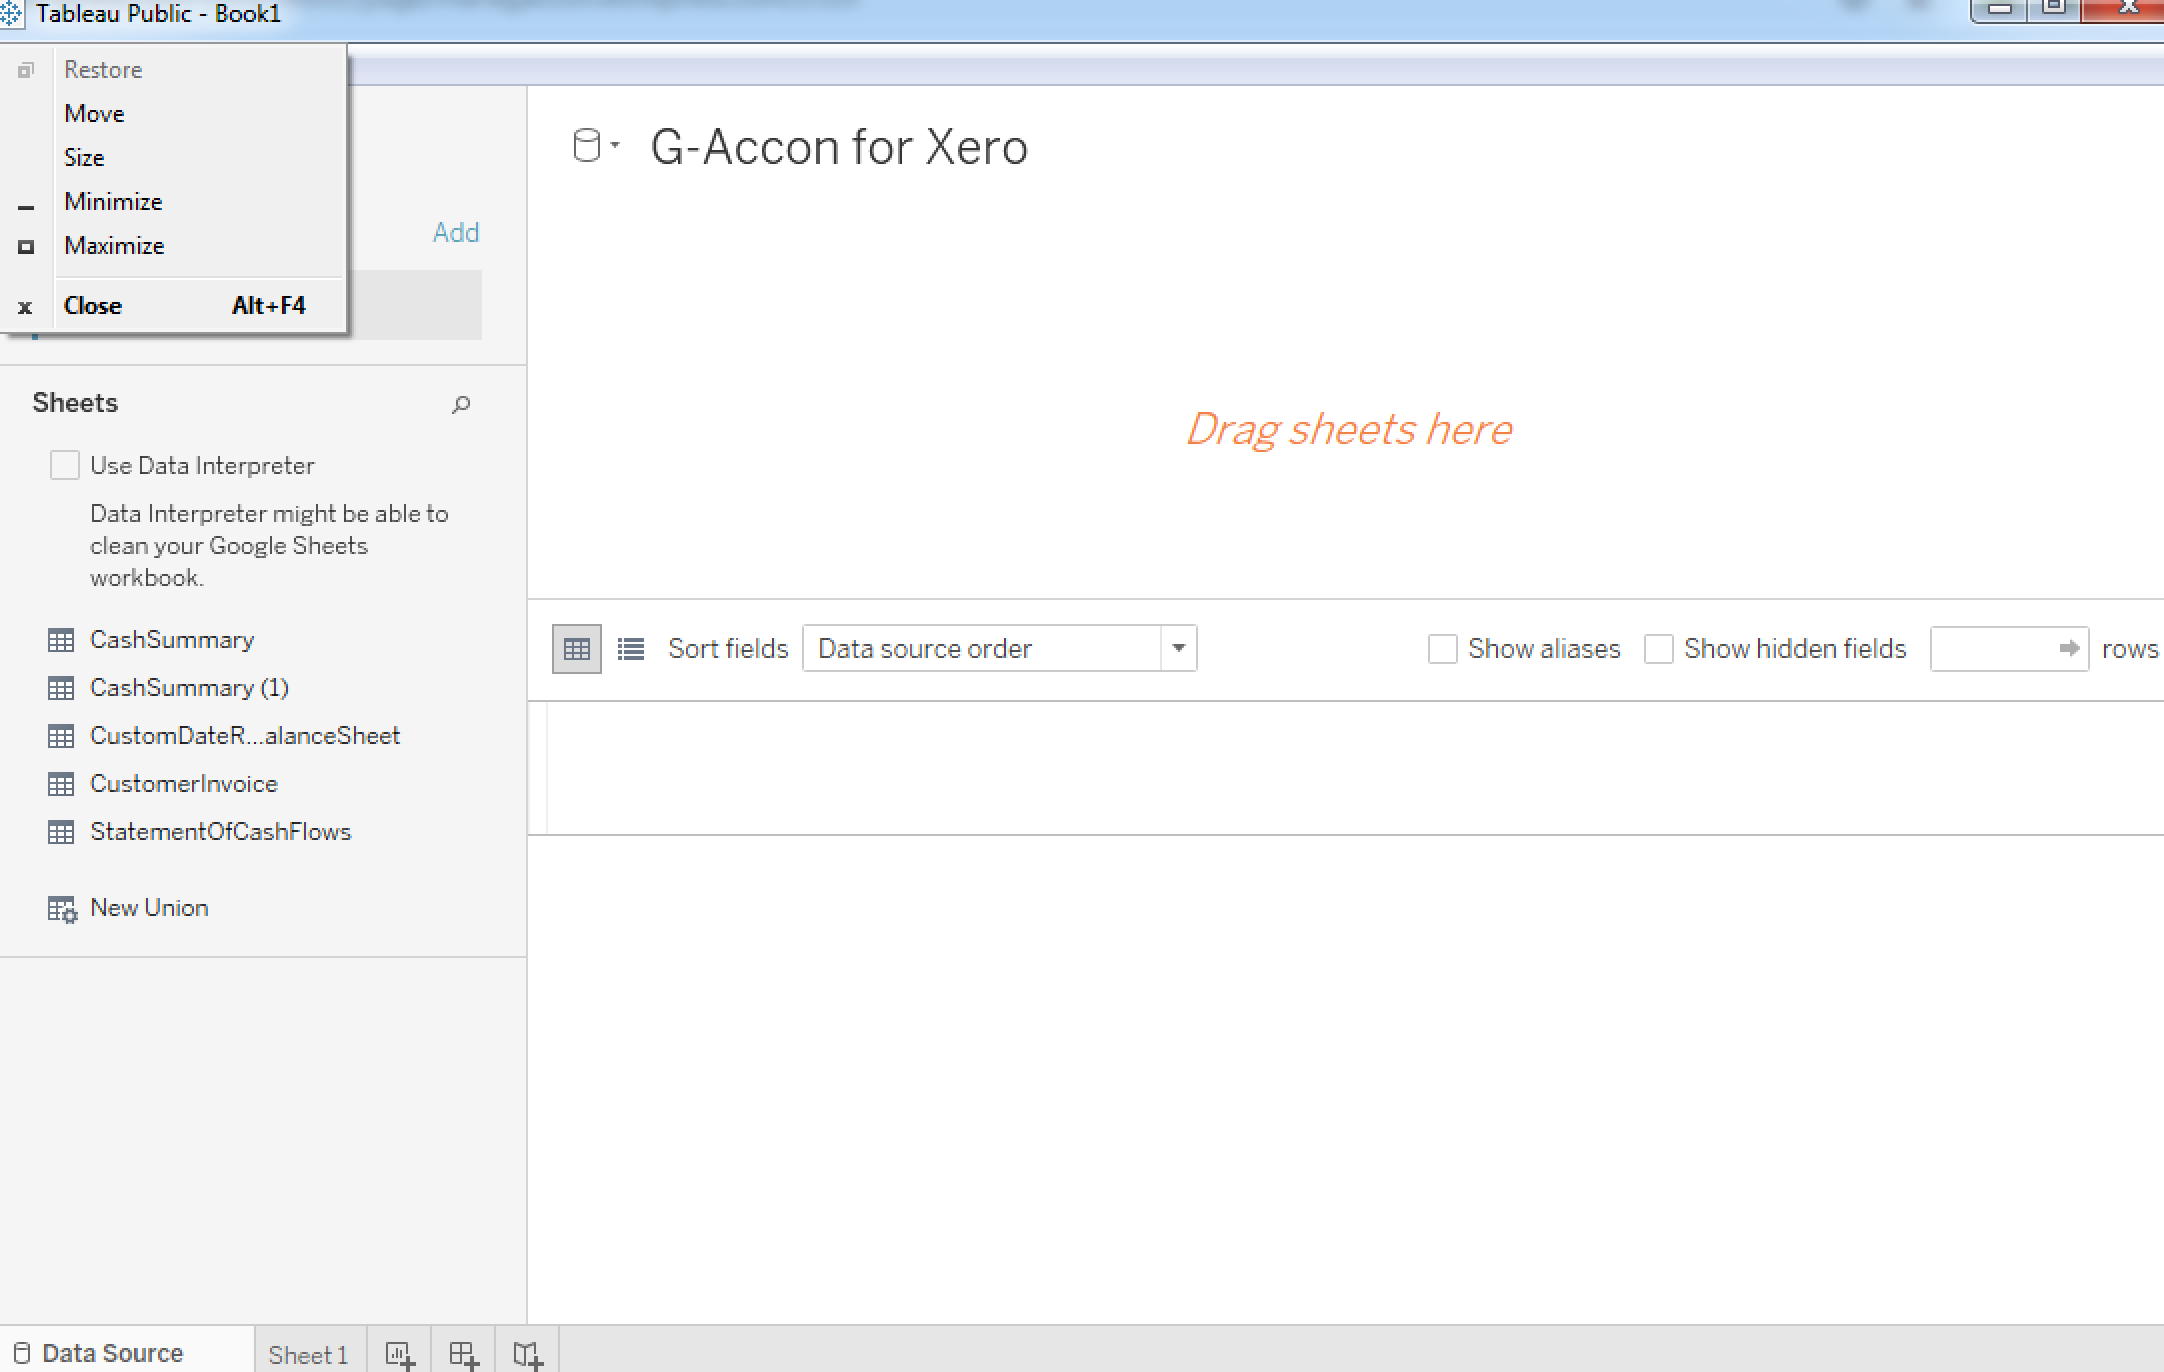This screenshot has height=1372, width=2164.
Task: Click the CashSummary table icon
Action: click(x=61, y=640)
